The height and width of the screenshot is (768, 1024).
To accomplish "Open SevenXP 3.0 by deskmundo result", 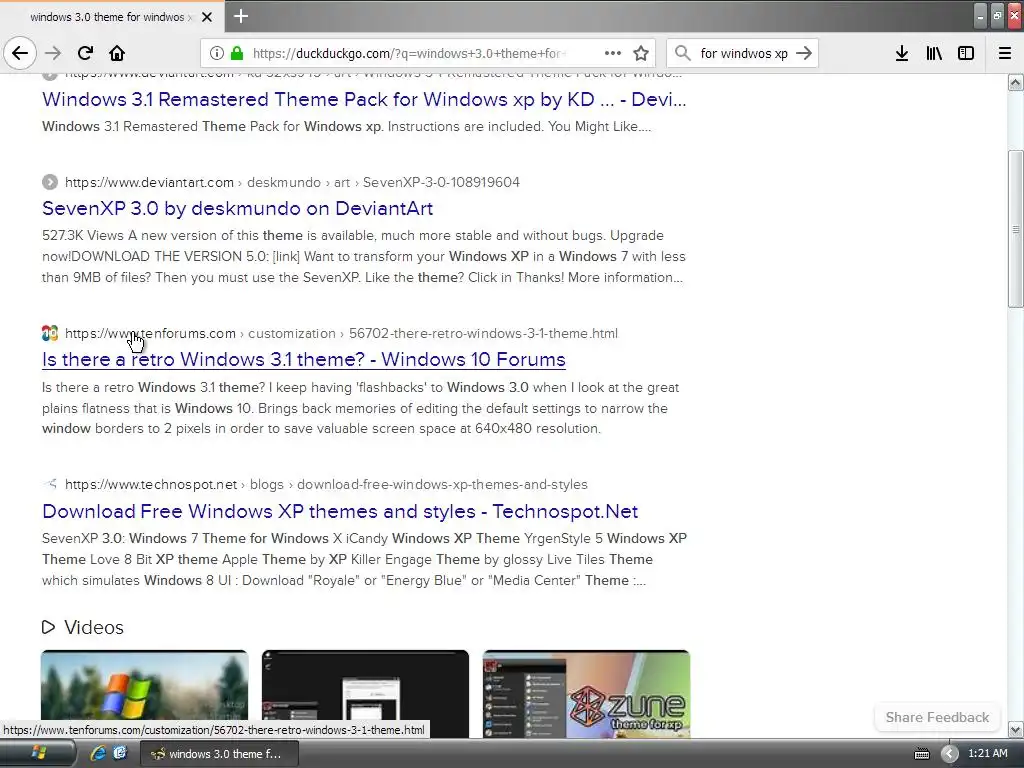I will pos(237,208).
